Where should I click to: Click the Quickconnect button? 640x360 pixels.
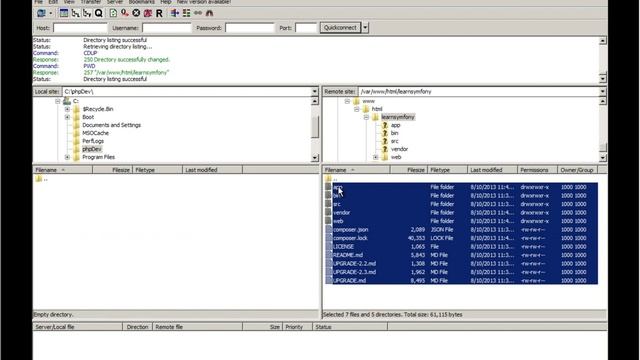point(340,28)
